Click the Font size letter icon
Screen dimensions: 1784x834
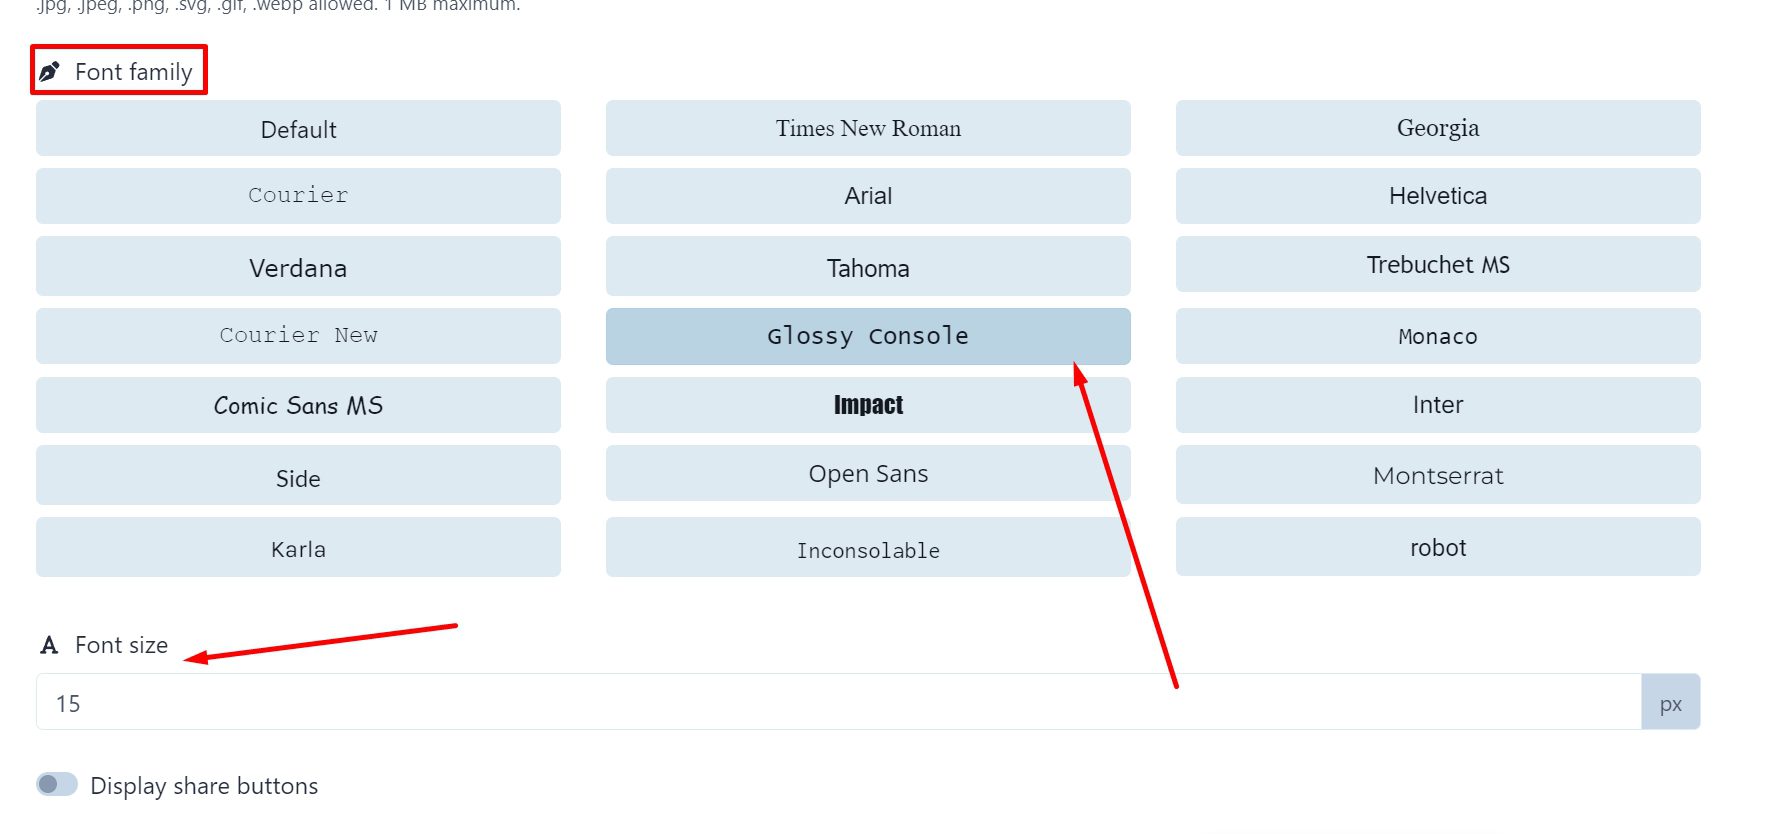click(x=49, y=645)
